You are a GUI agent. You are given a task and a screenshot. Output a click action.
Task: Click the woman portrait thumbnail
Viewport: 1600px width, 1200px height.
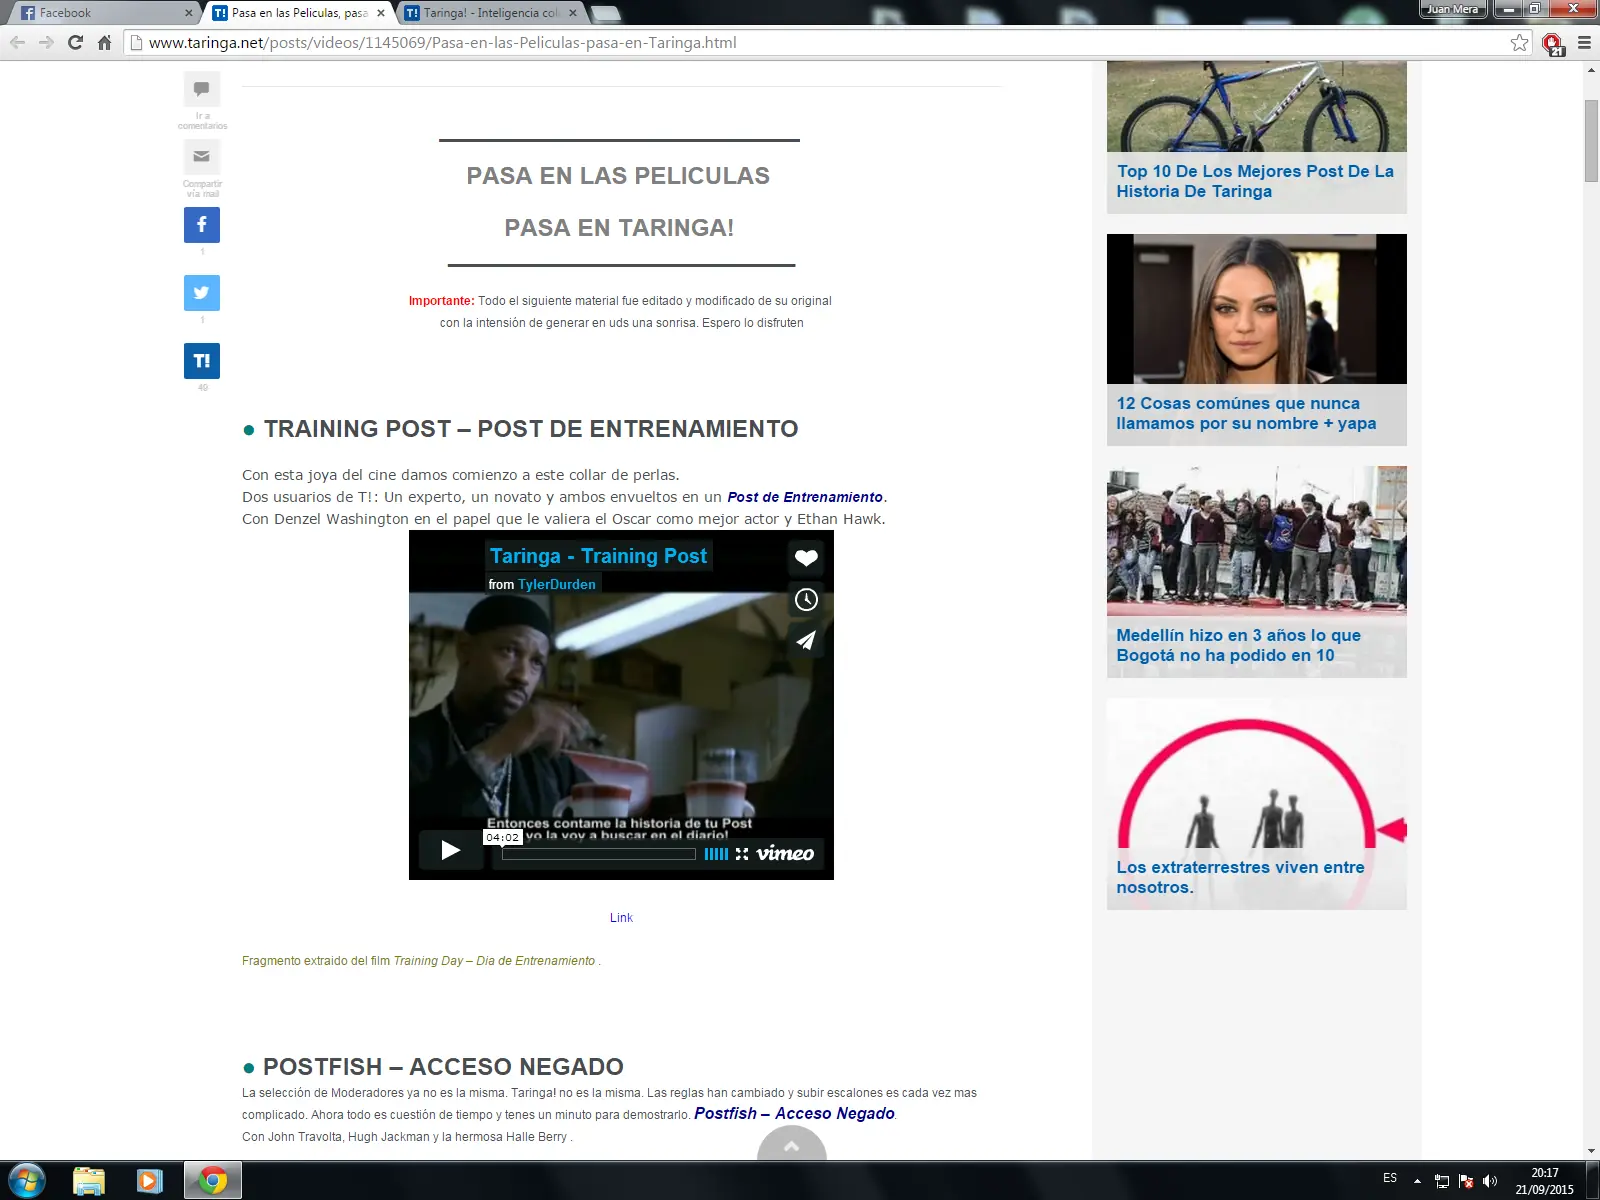click(x=1257, y=309)
